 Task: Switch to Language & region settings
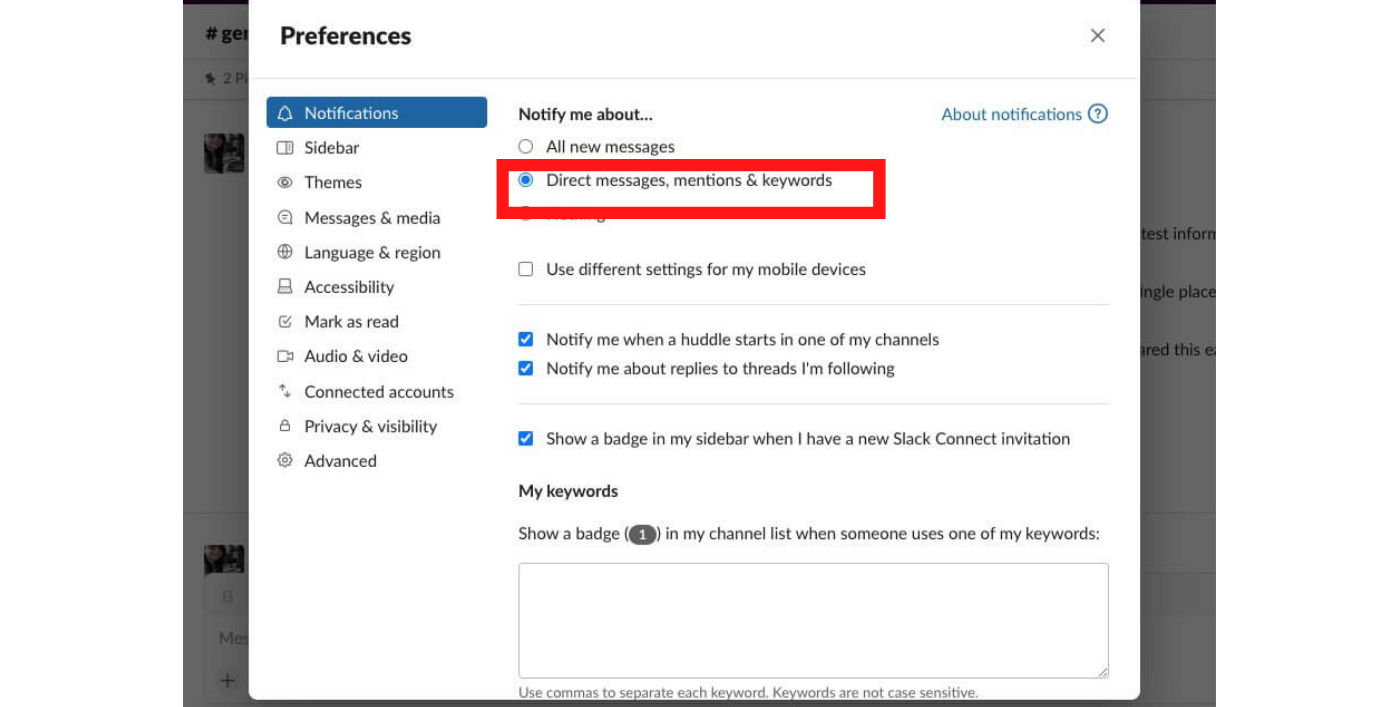tap(377, 252)
